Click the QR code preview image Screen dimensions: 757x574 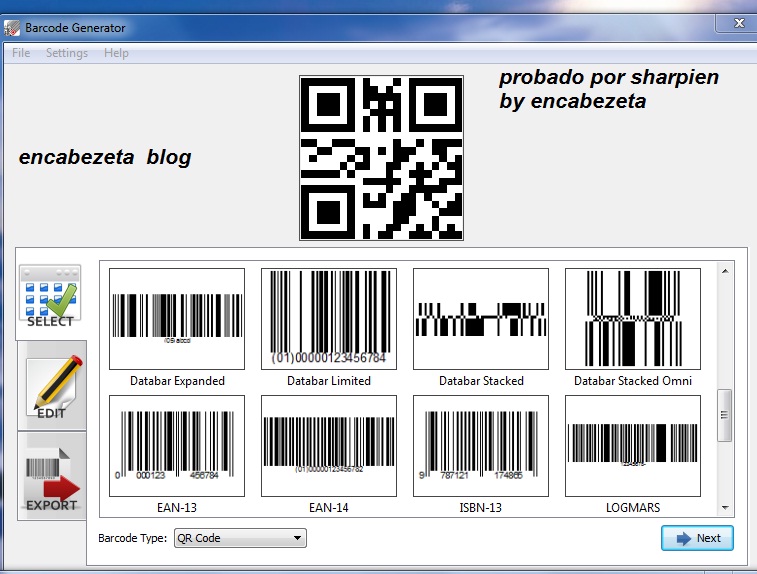381,158
